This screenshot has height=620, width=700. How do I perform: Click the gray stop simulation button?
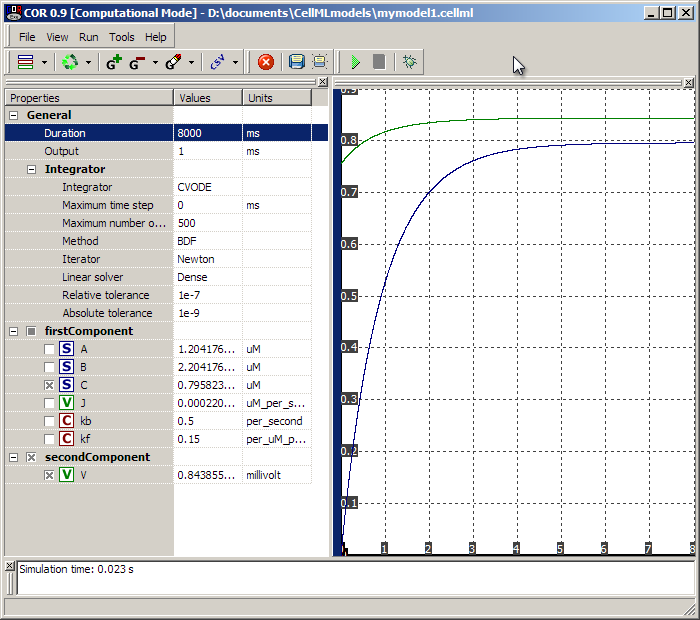tap(379, 62)
